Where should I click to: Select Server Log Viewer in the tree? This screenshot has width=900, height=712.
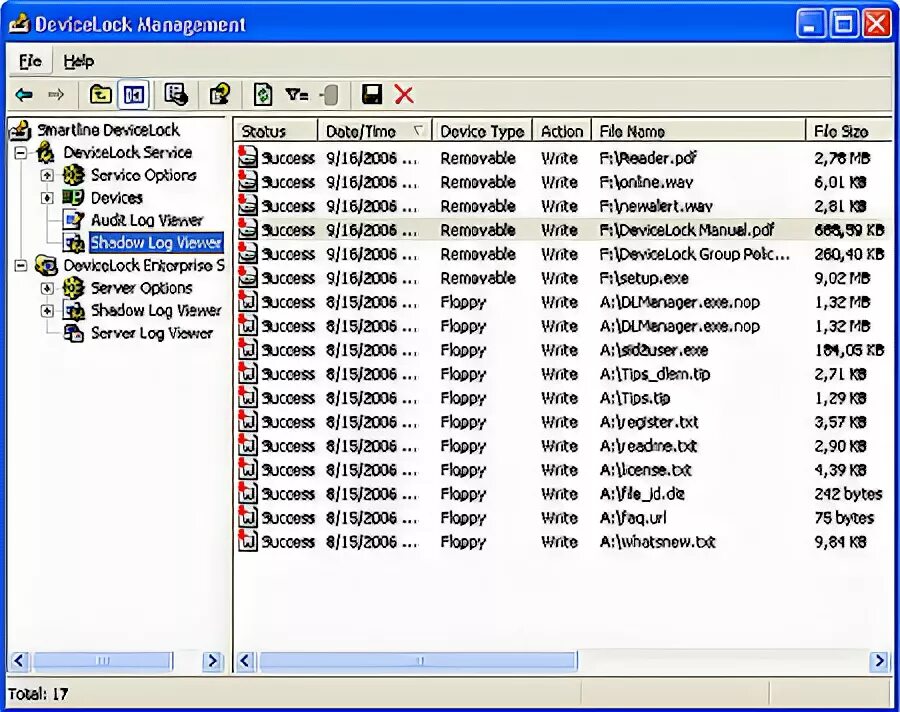click(152, 333)
